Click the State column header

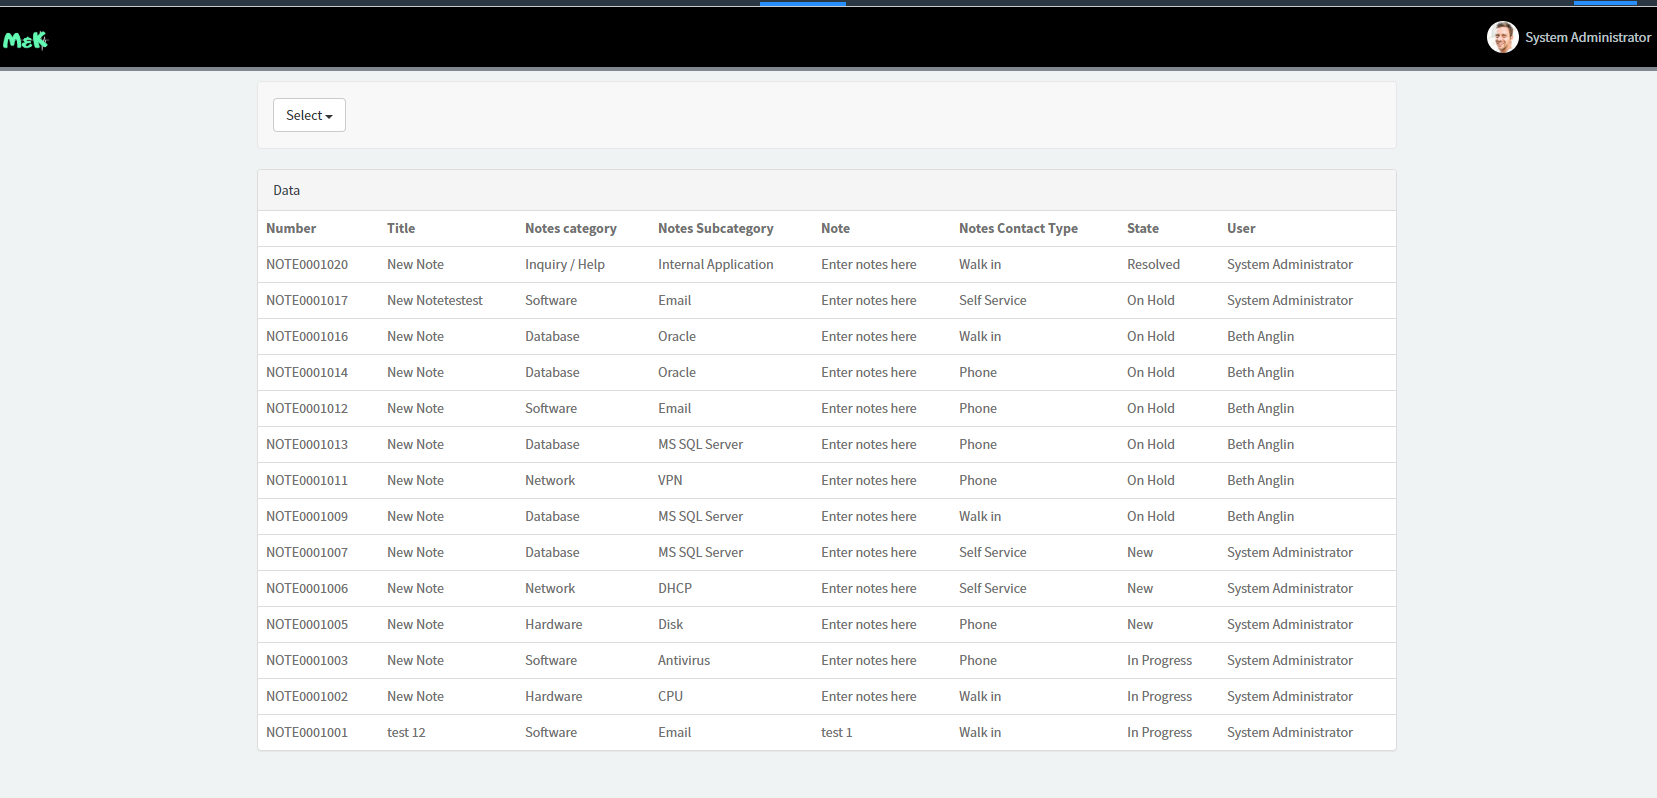[1143, 228]
